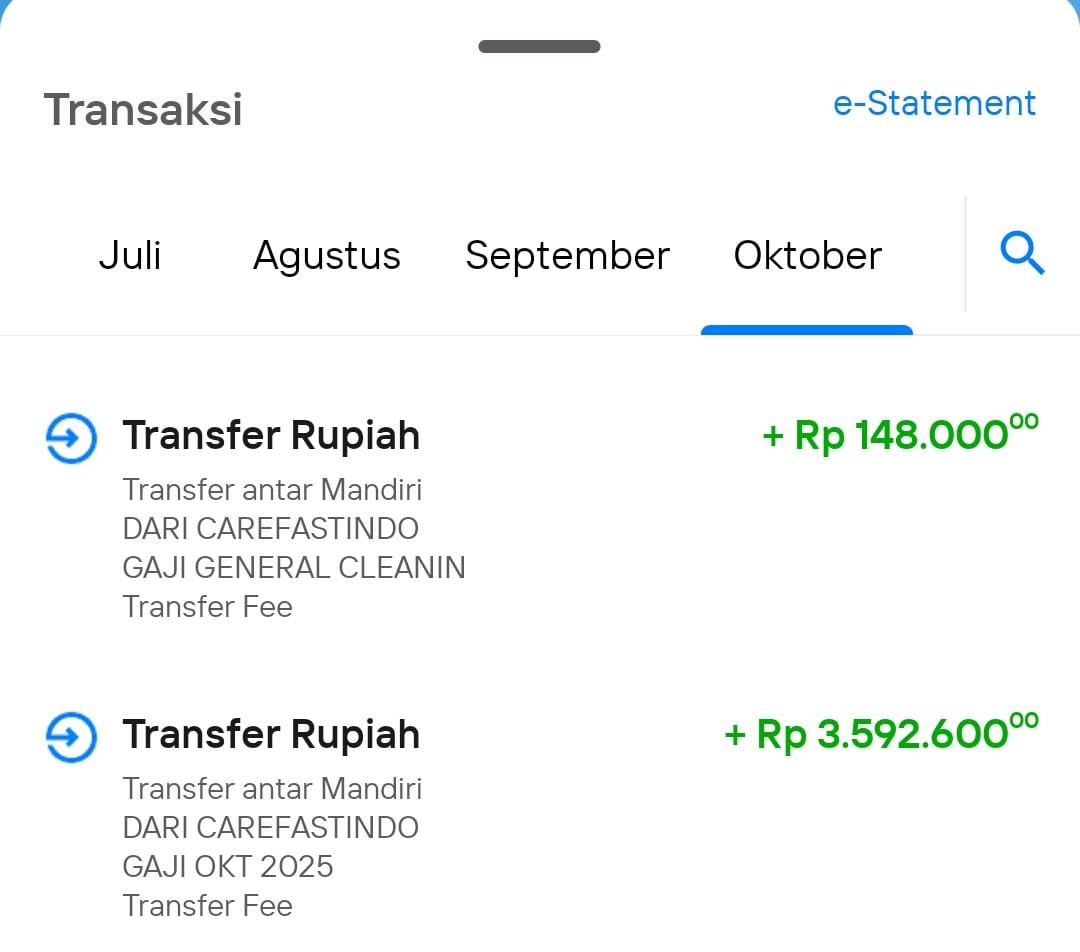Click the blue indicator under Oktober
The width and height of the screenshot is (1080, 952).
807,330
